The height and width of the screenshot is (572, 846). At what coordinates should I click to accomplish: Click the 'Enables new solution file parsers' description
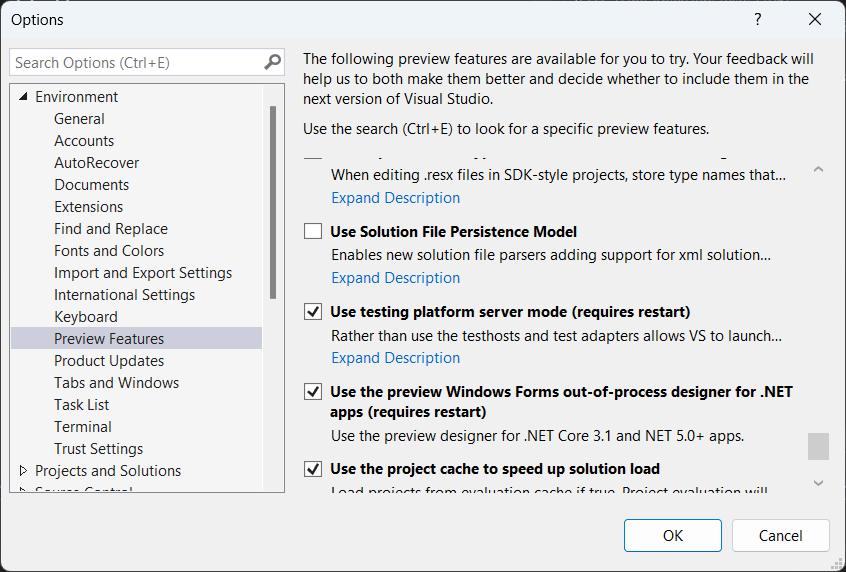[551, 255]
